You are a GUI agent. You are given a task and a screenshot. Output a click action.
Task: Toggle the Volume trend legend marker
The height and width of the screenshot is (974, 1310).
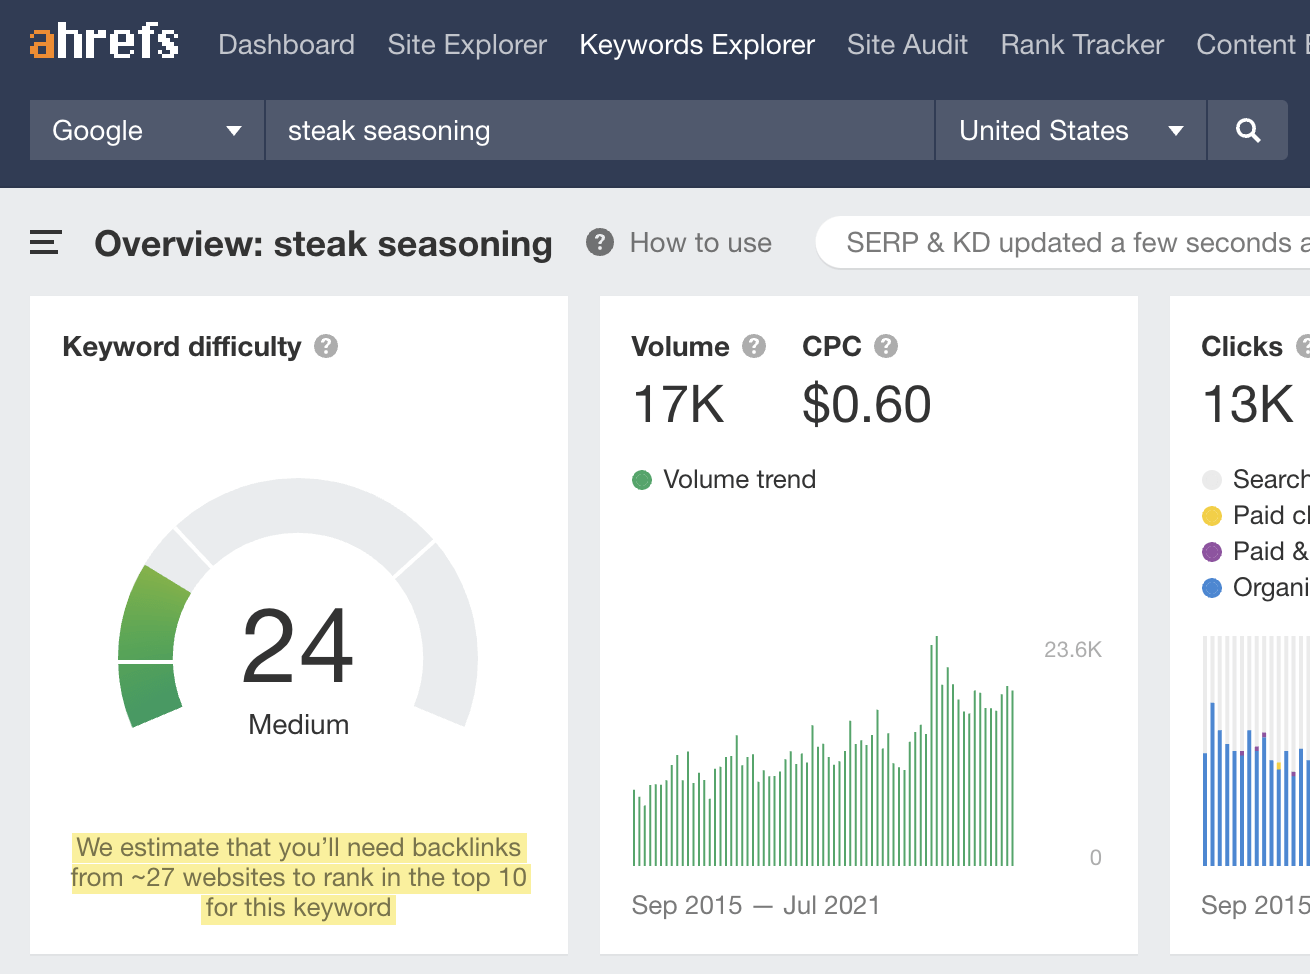[x=642, y=480]
